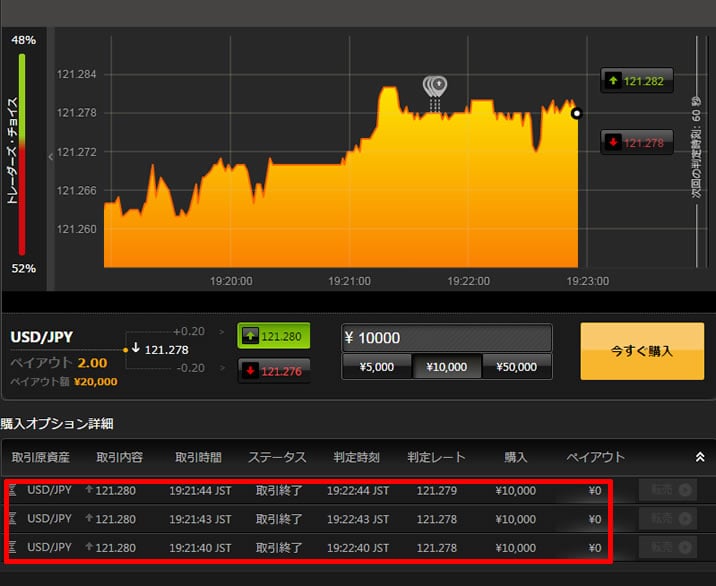The height and width of the screenshot is (586, 716).
Task: Click the sell button in the 19:21:40 row
Action: click(x=668, y=547)
